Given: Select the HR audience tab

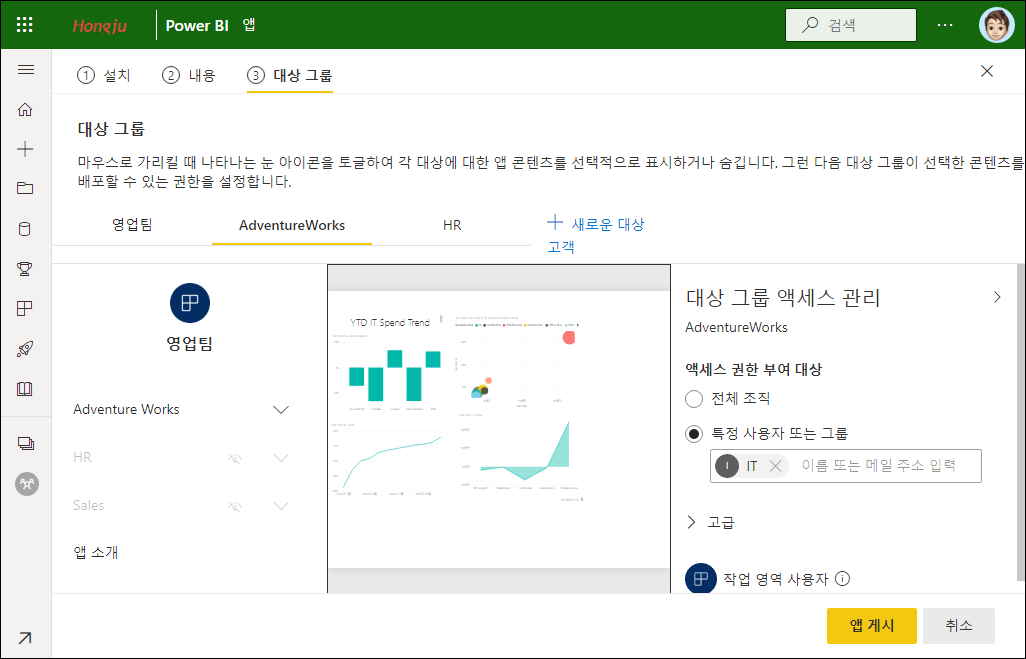Looking at the screenshot, I should point(451,225).
